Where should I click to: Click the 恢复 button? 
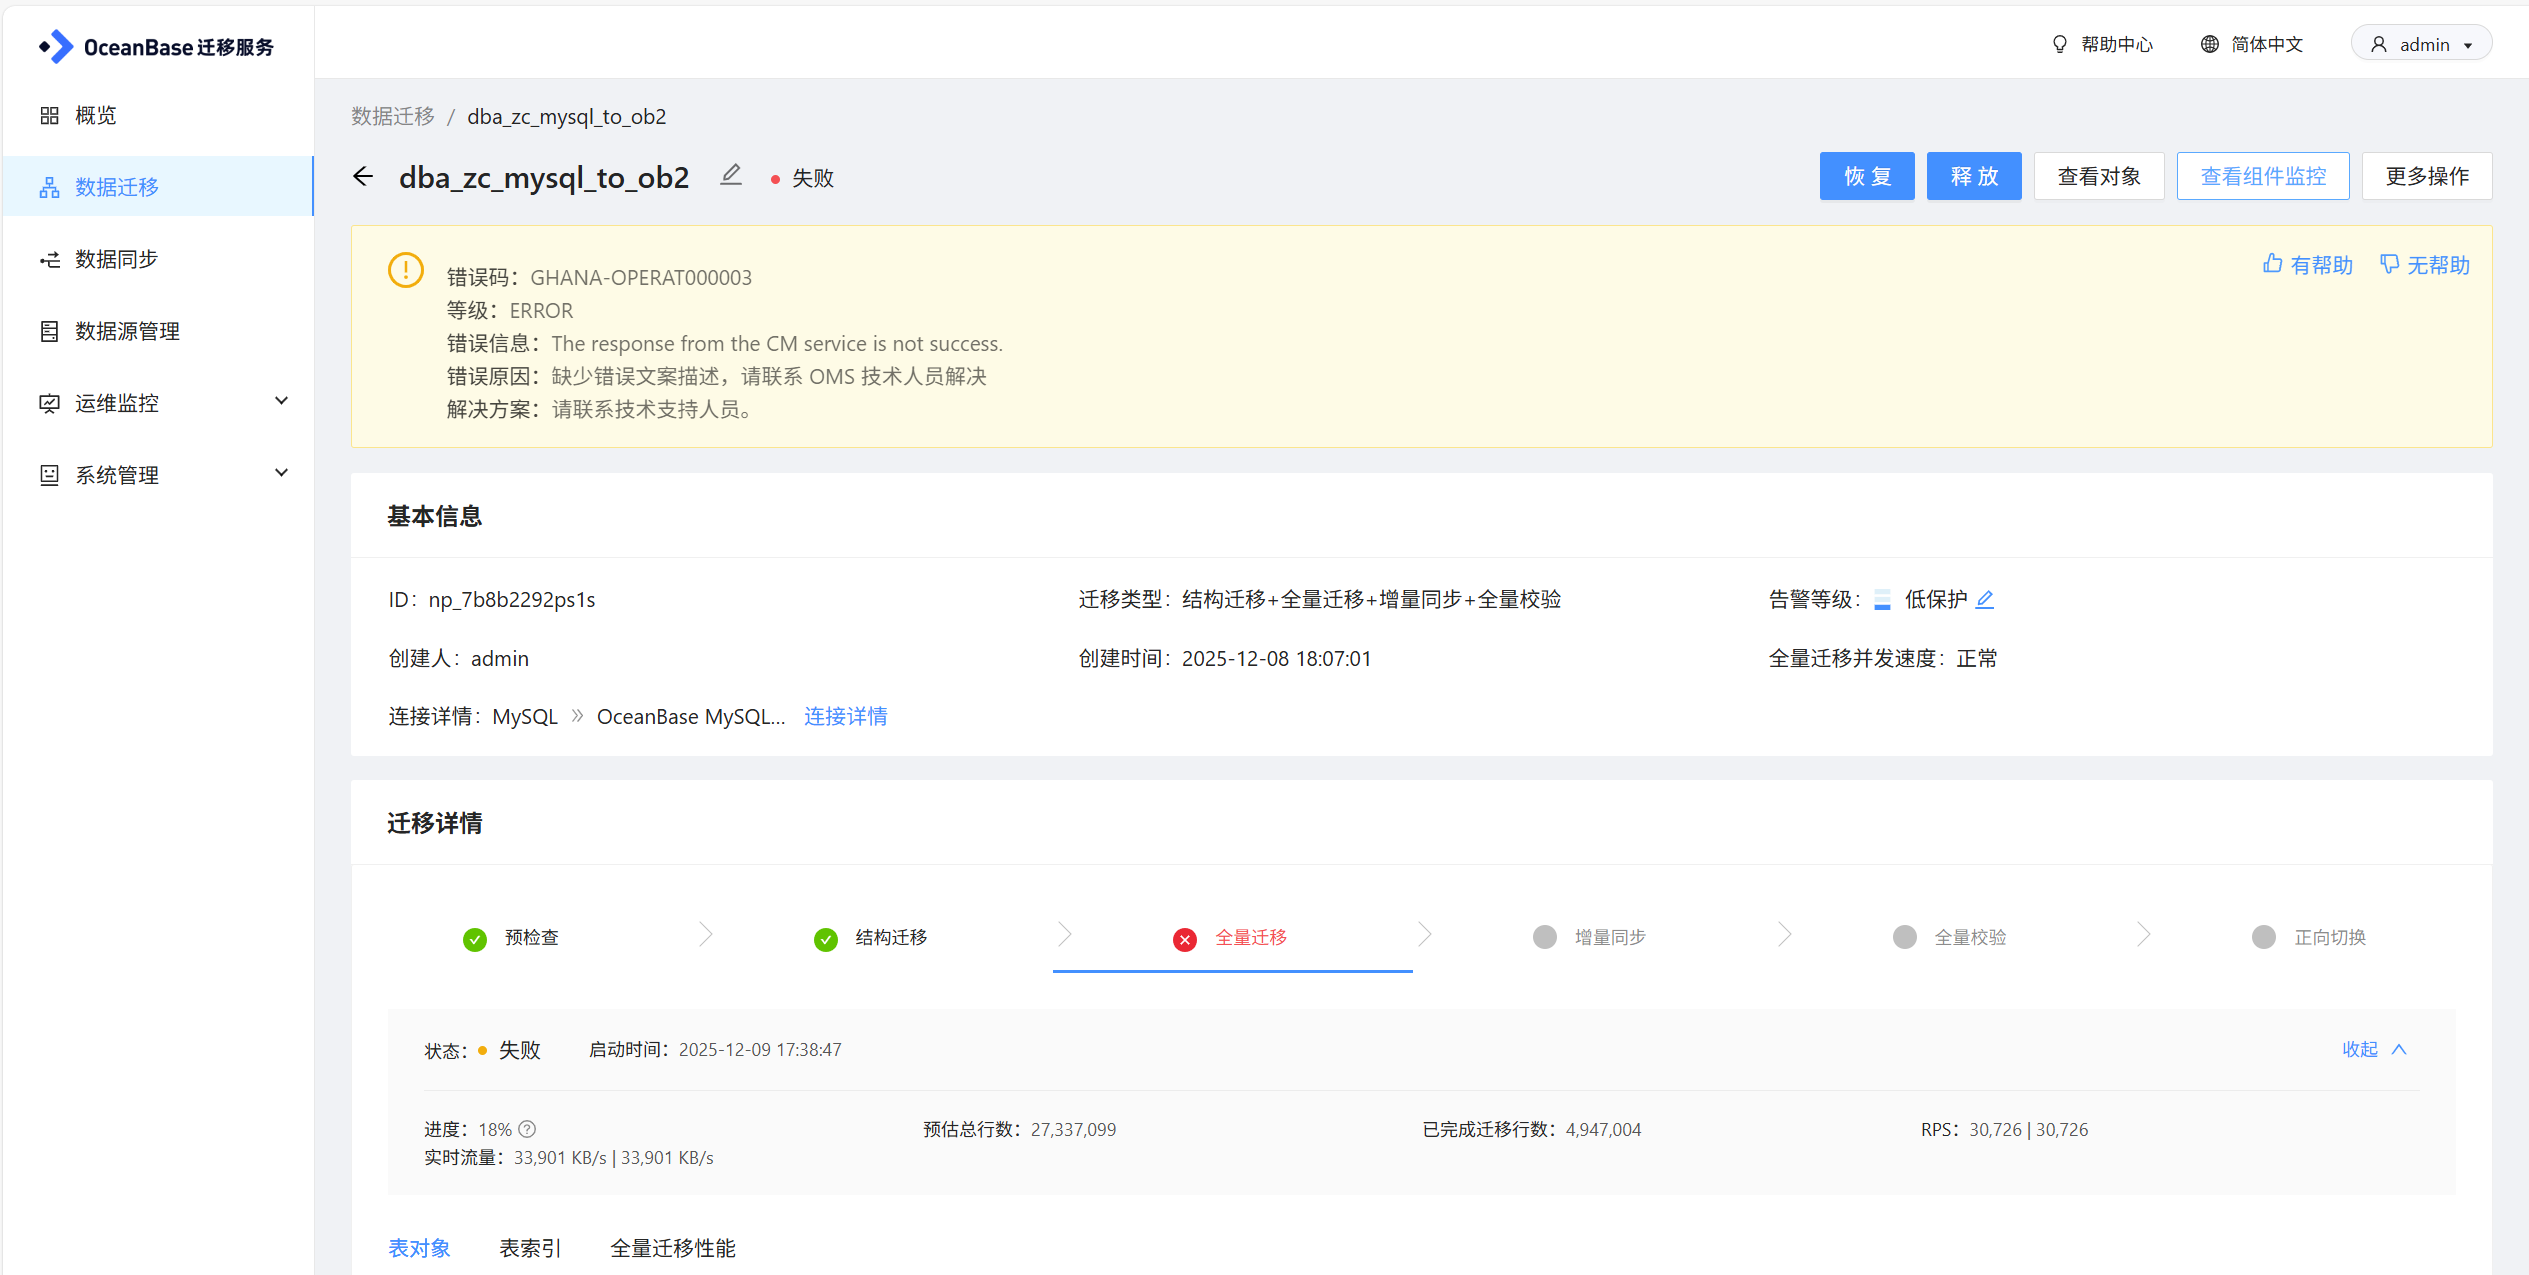(1866, 176)
